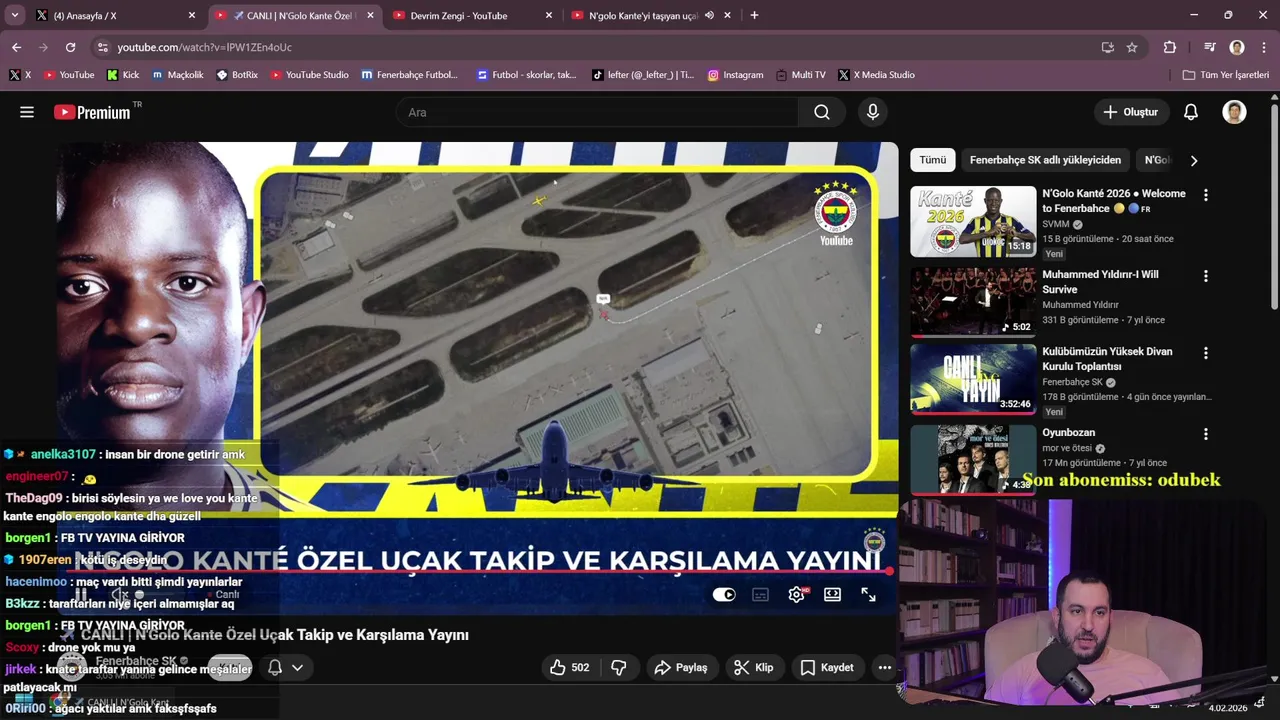Screen dimensions: 1280x720
Task: Switch to theater mode in player
Action: click(832, 594)
